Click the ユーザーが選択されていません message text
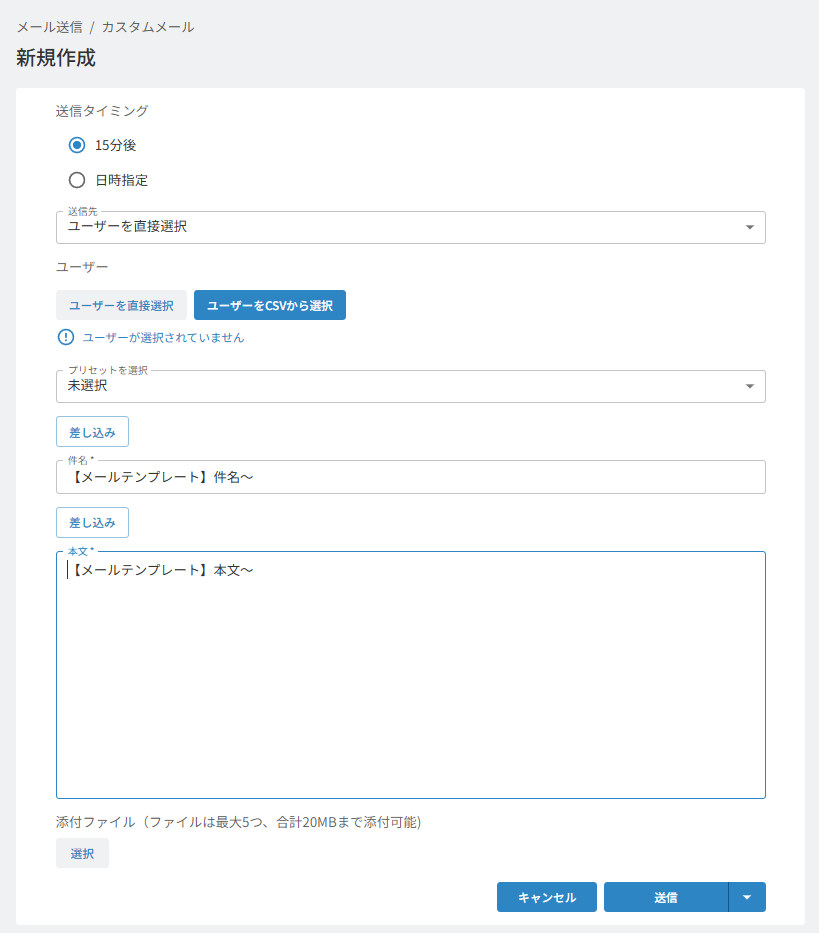This screenshot has height=933, width=819. (x=163, y=337)
